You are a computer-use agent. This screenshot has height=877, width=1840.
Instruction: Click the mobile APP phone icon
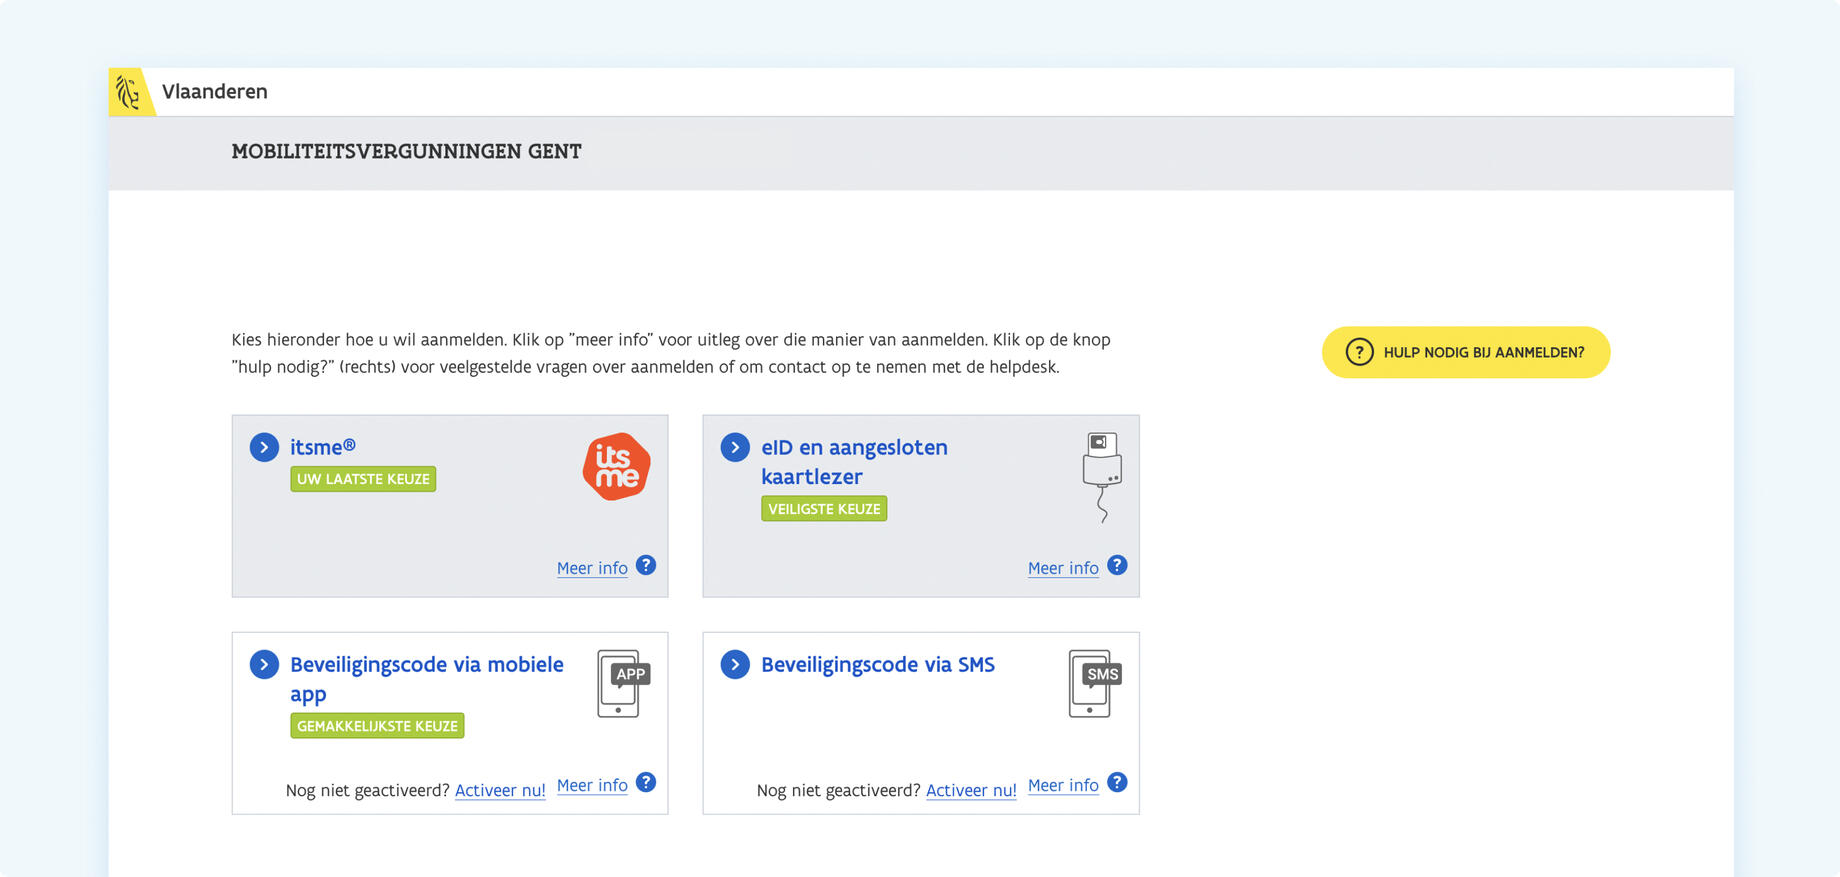(x=623, y=683)
